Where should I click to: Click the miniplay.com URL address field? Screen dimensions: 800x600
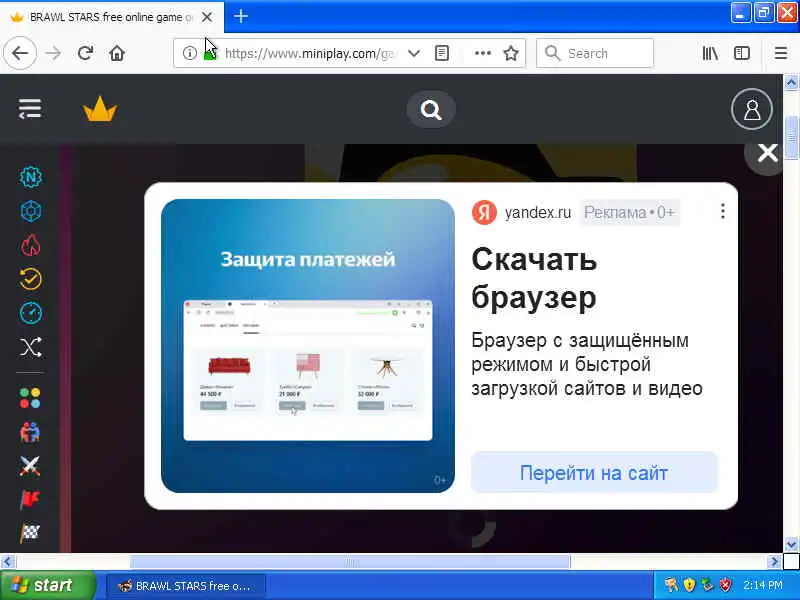point(311,53)
